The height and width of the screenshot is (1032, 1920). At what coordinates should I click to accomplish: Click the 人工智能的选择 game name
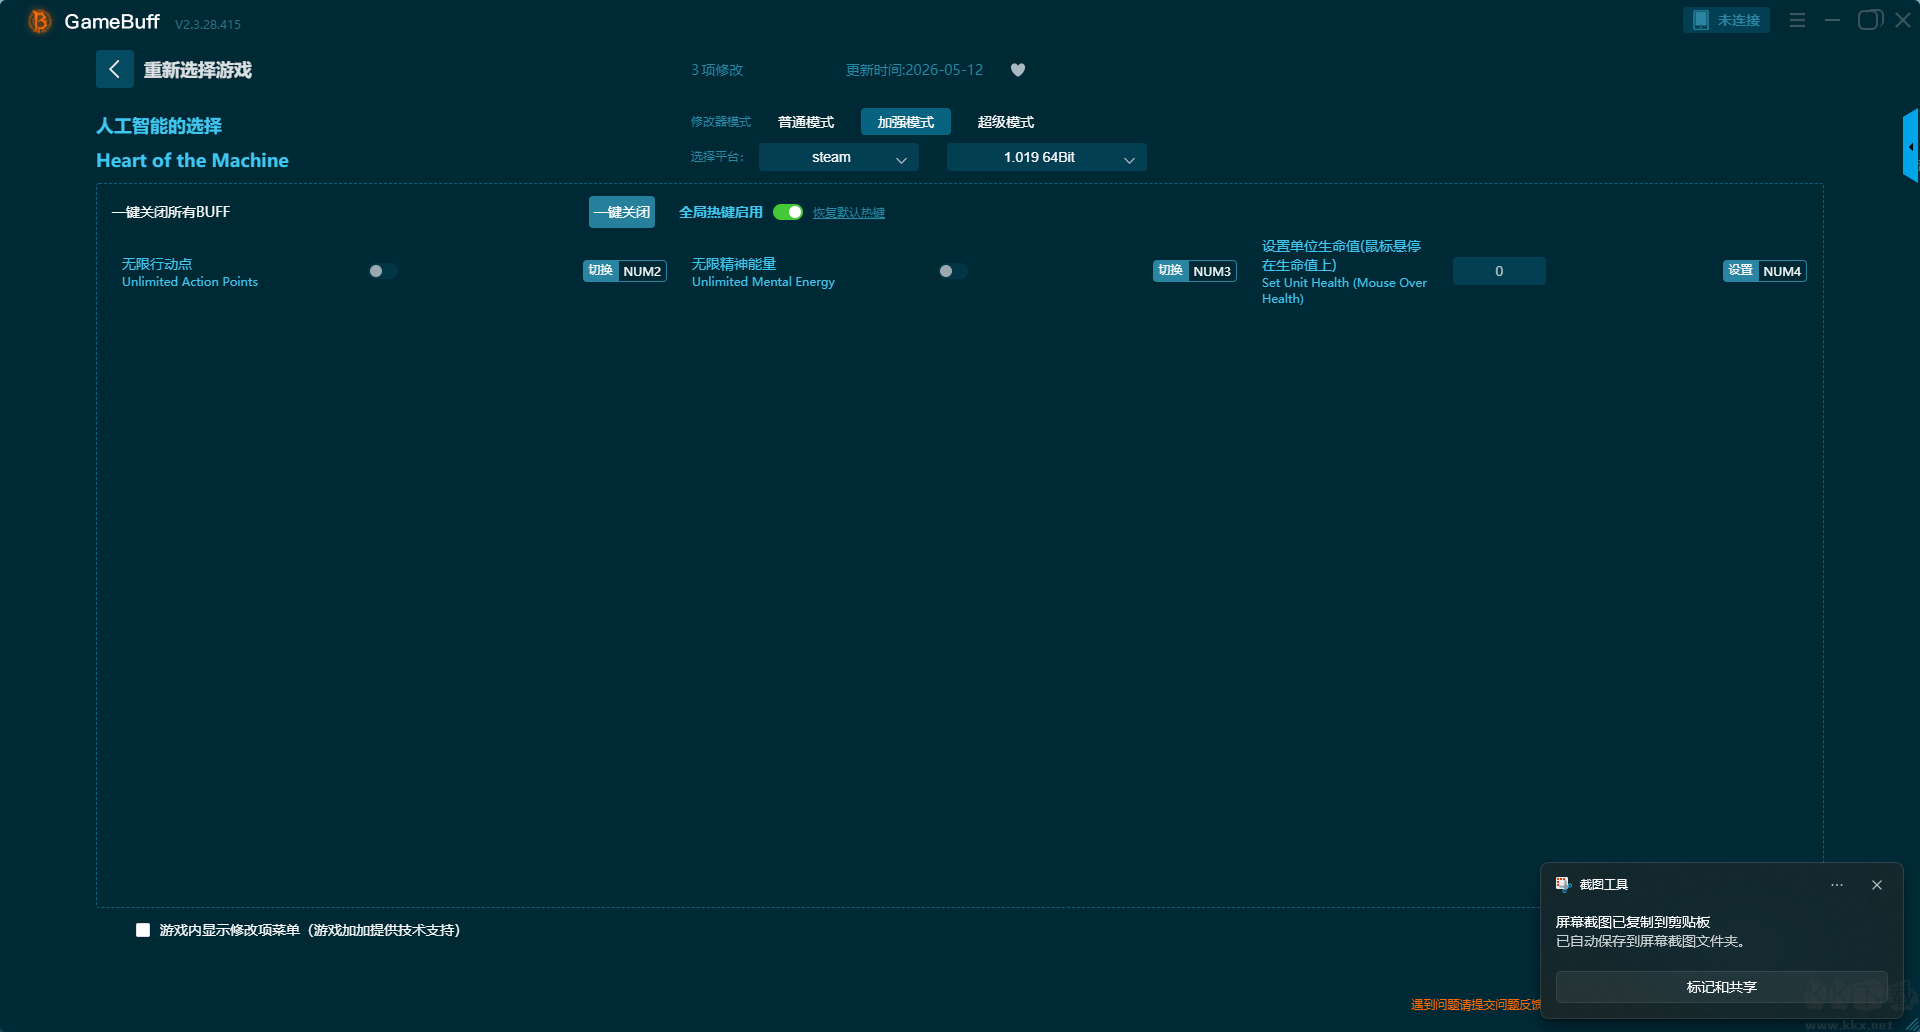(x=159, y=126)
